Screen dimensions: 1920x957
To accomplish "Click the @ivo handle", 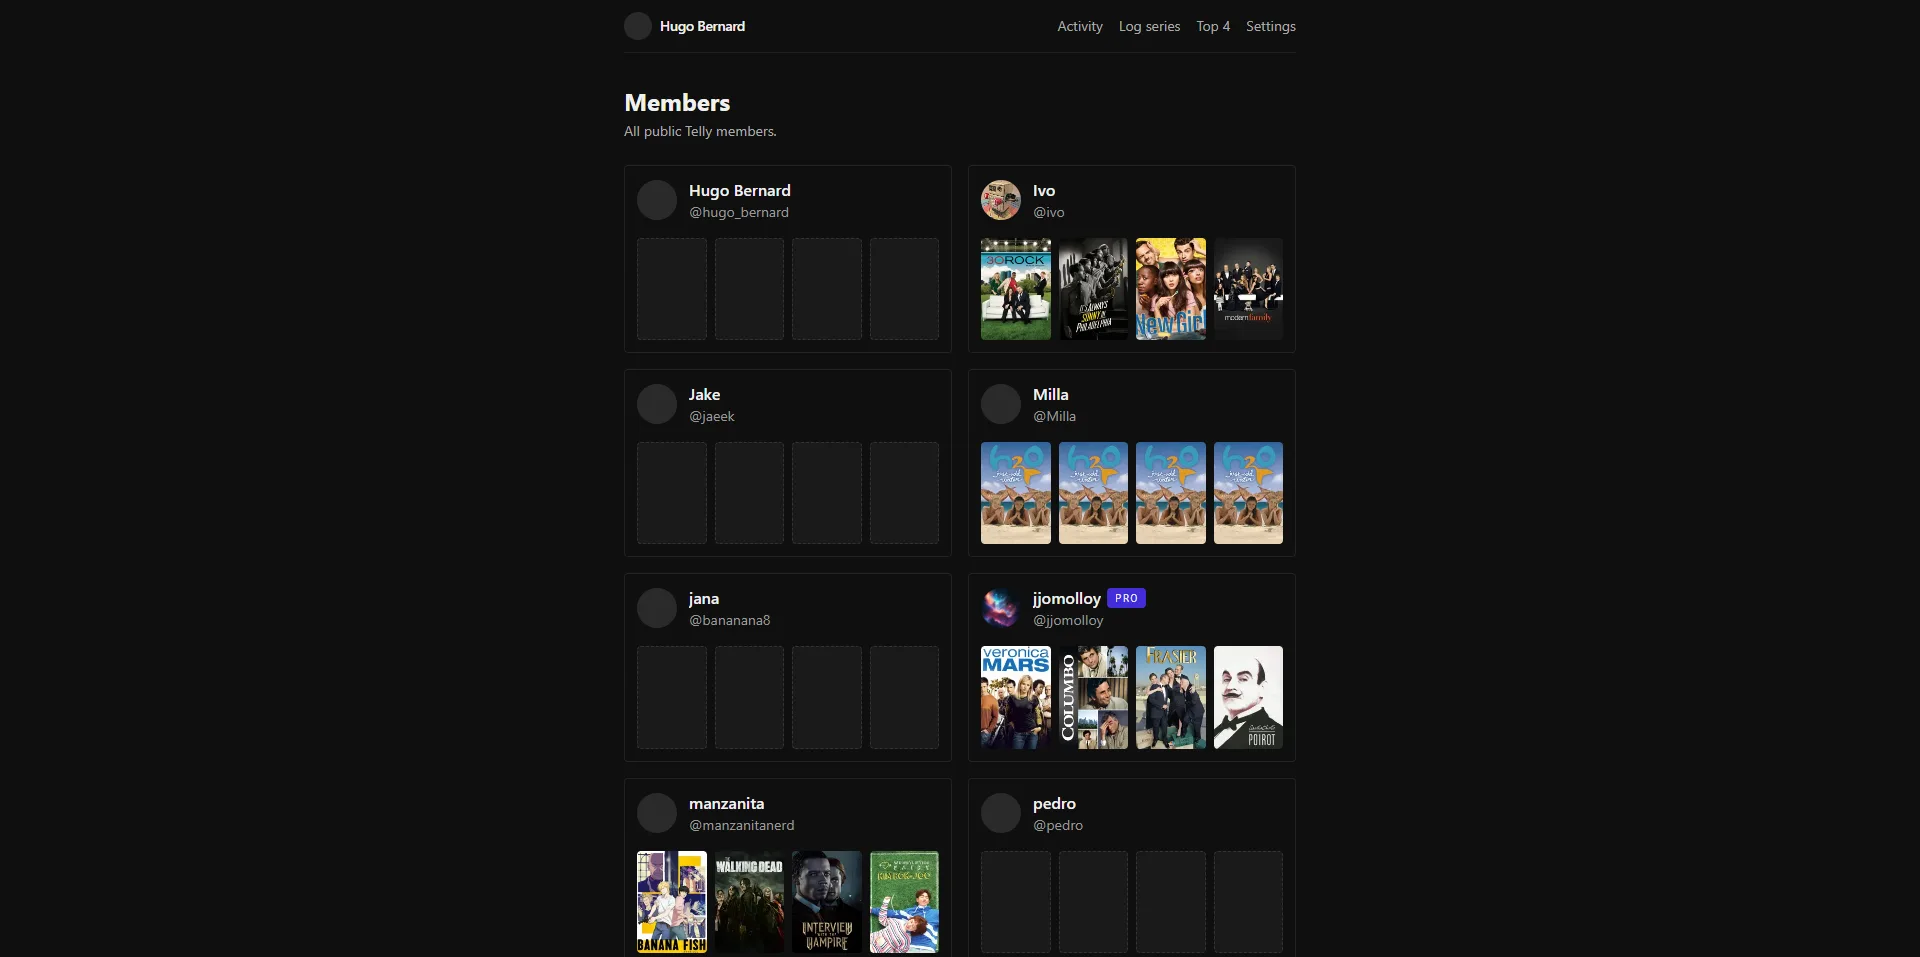I will click(1049, 212).
